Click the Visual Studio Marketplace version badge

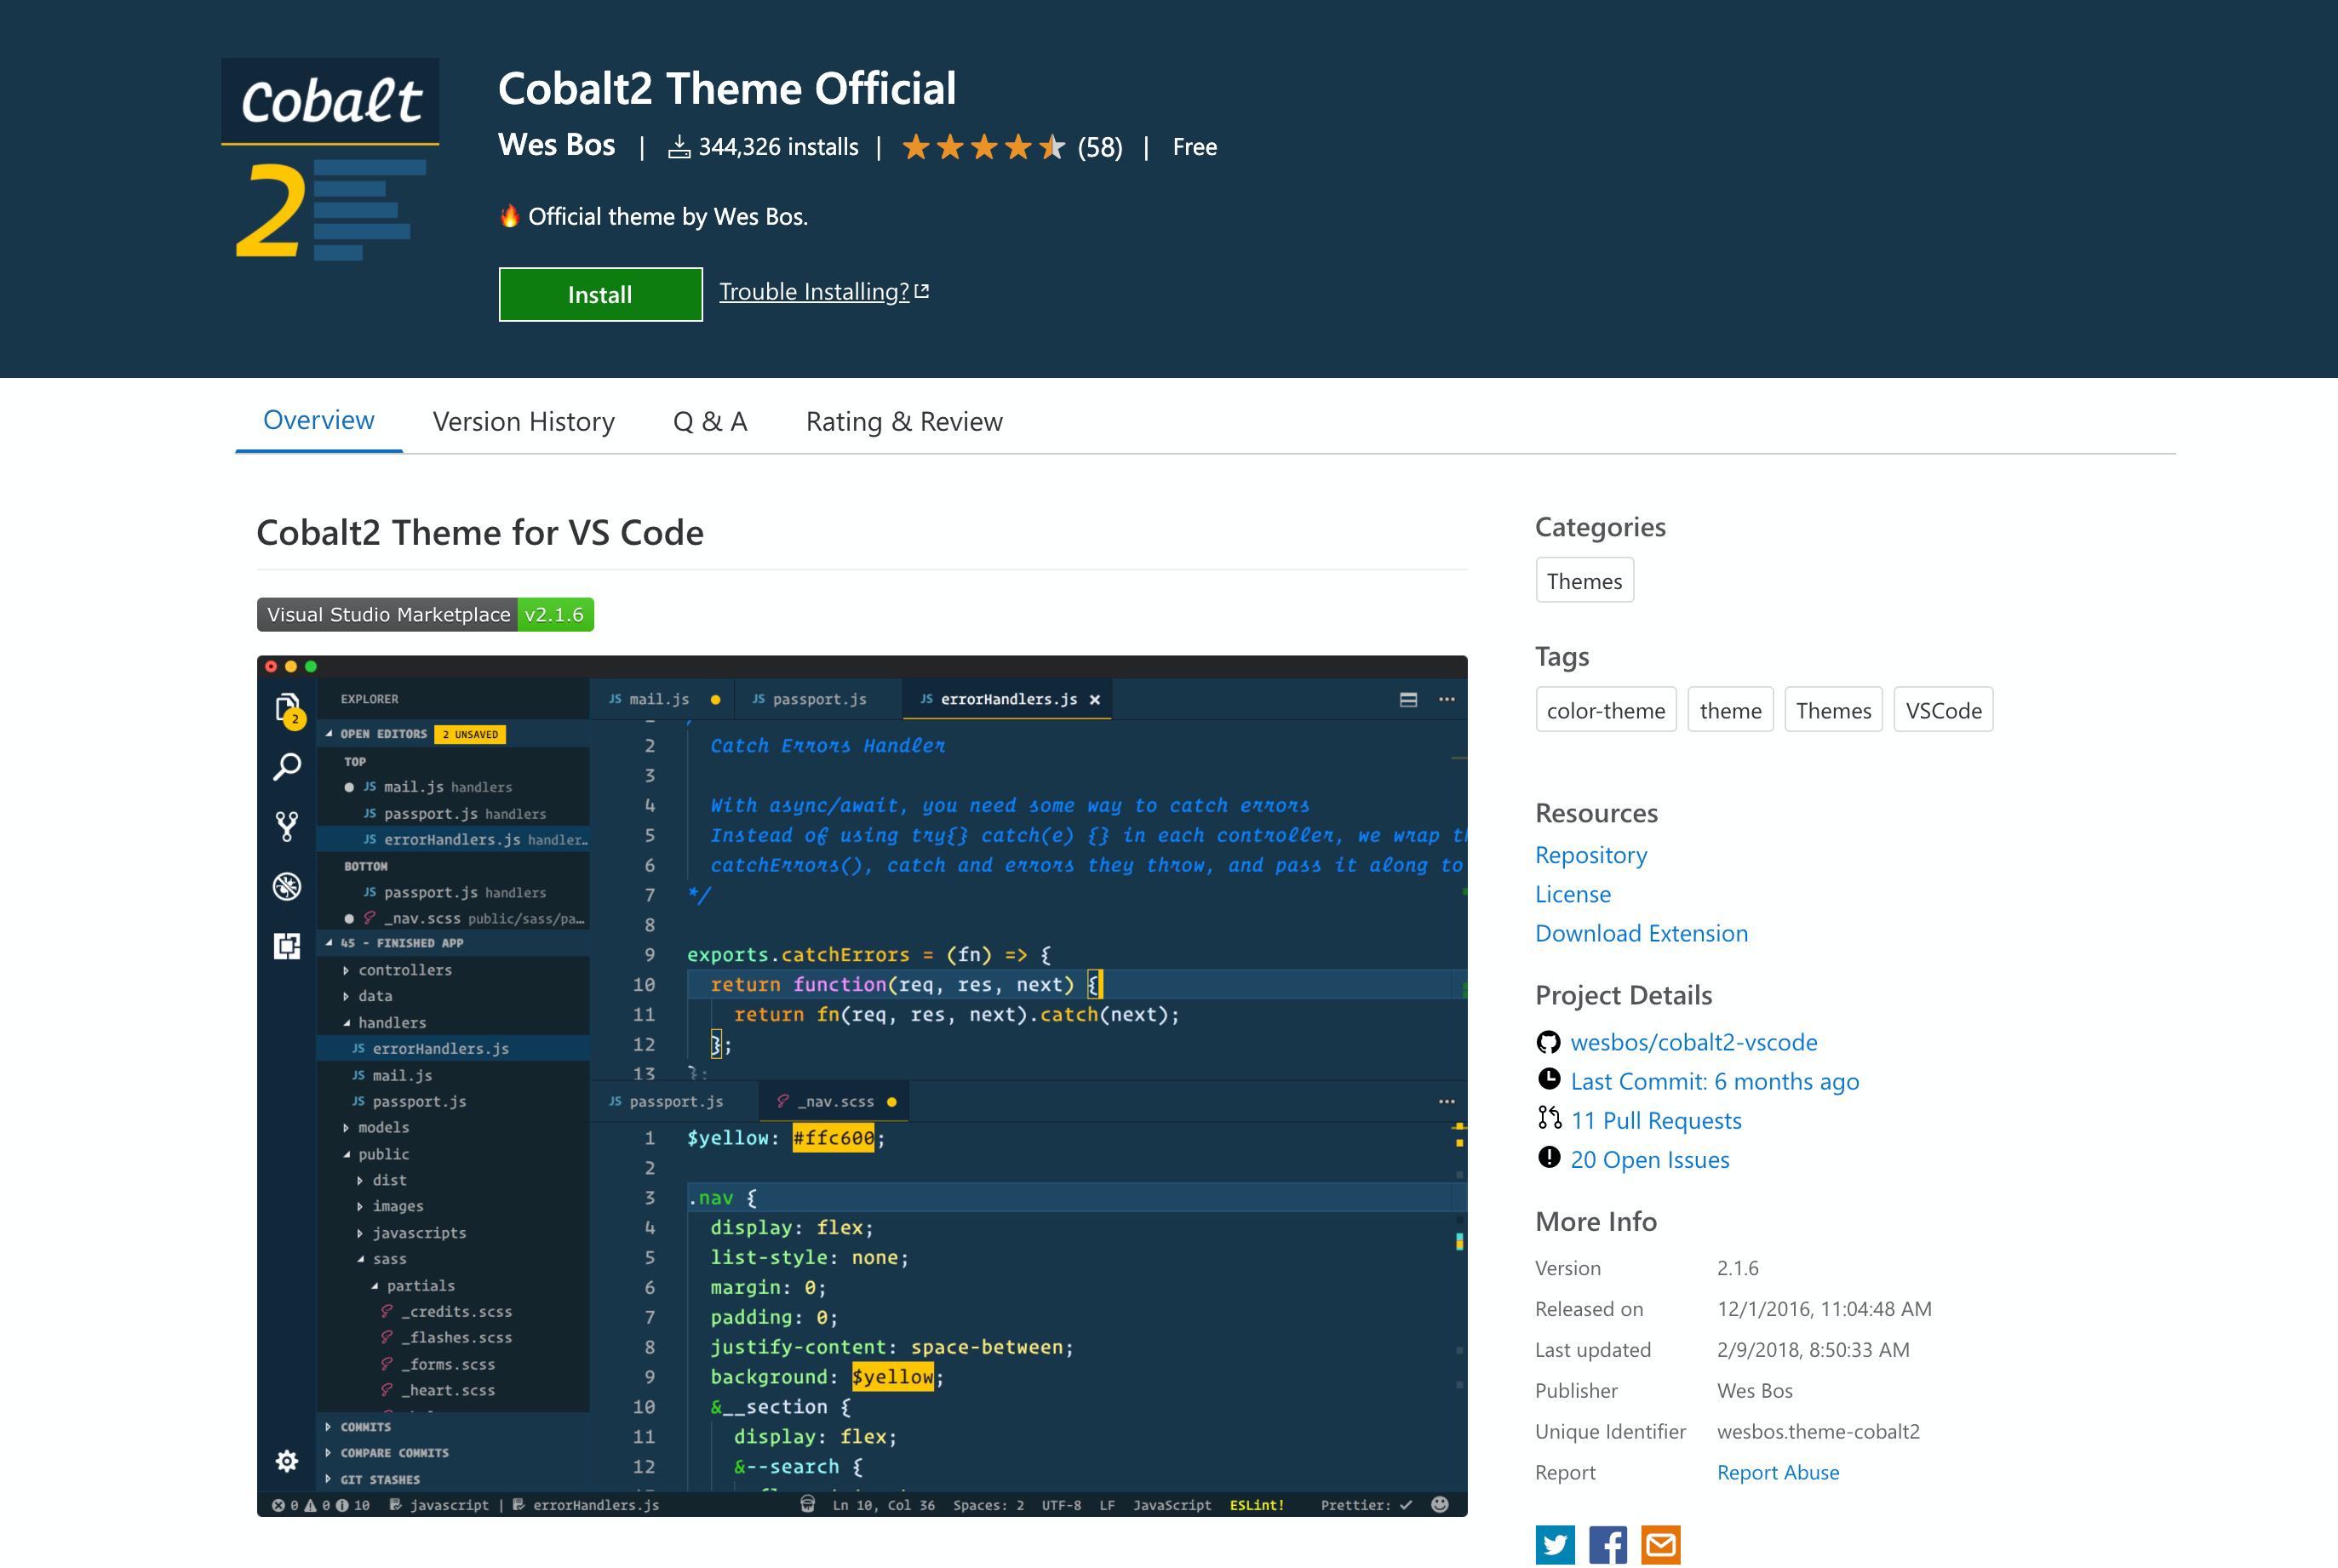pos(425,614)
